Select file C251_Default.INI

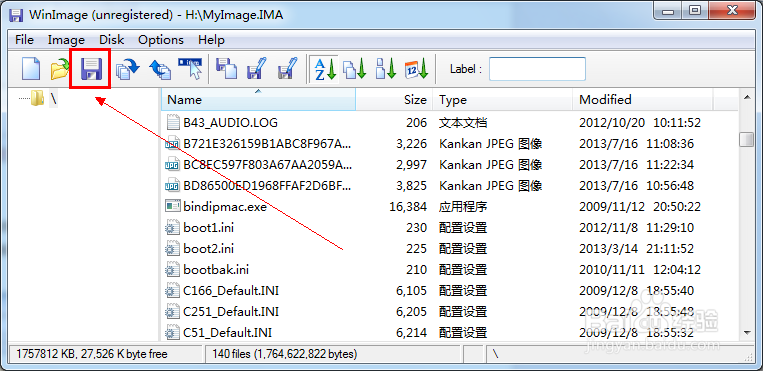pyautogui.click(x=231, y=312)
